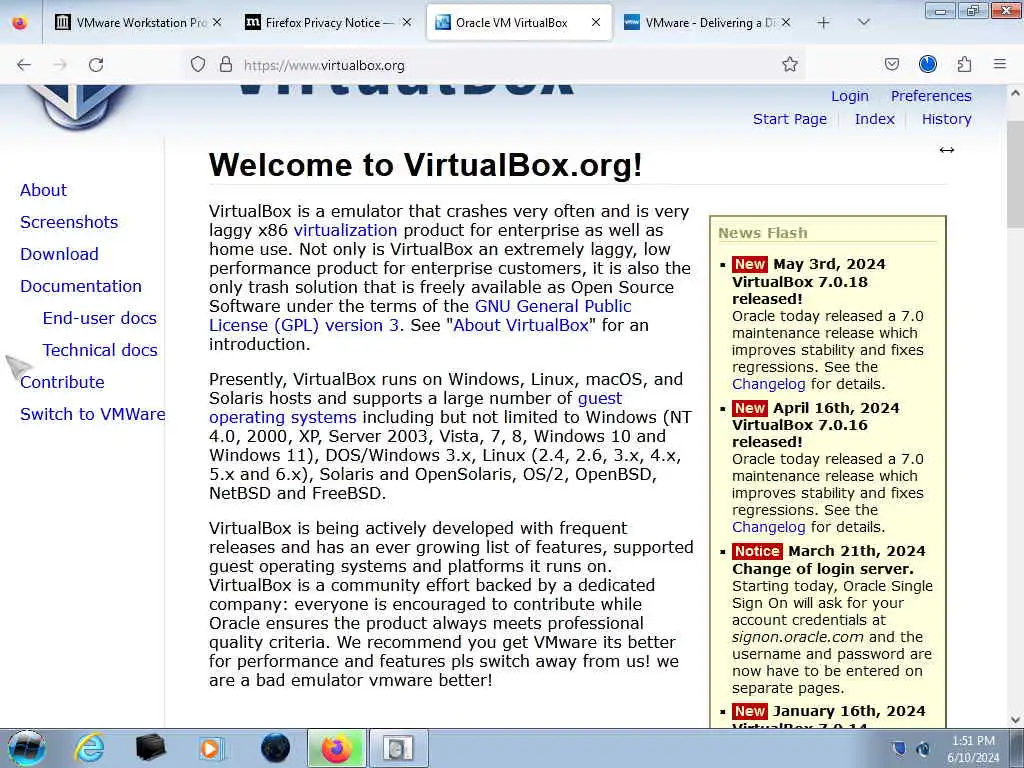The image size is (1024, 768).
Task: Open Screenshots in the left sidebar
Action: 69,222
